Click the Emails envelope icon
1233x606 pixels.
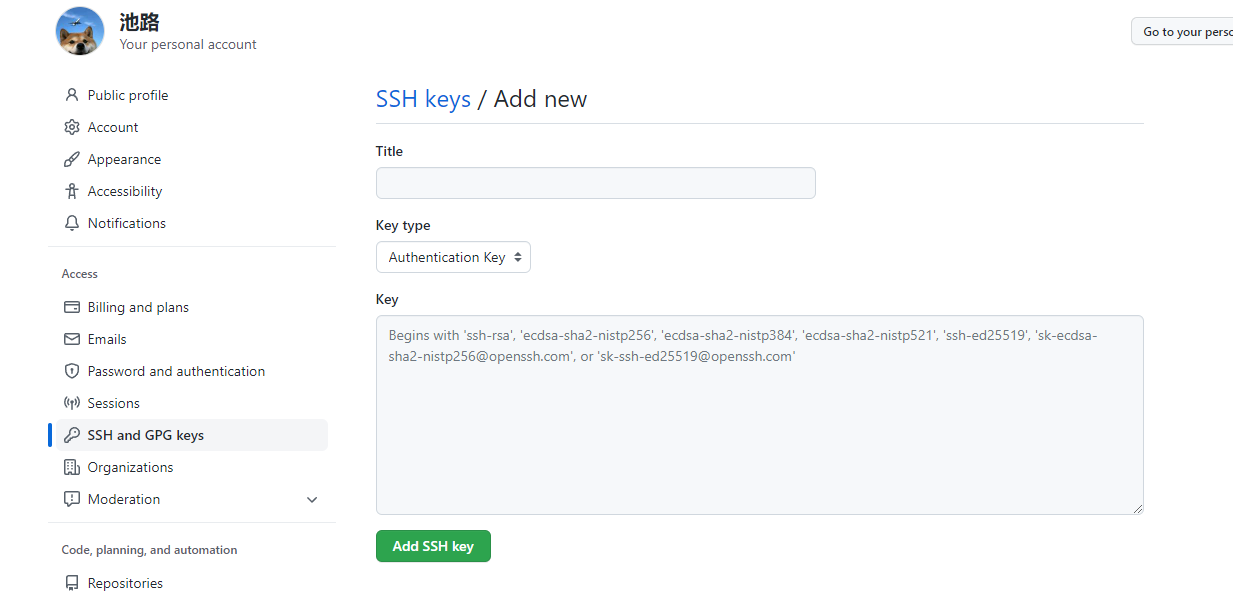71,339
